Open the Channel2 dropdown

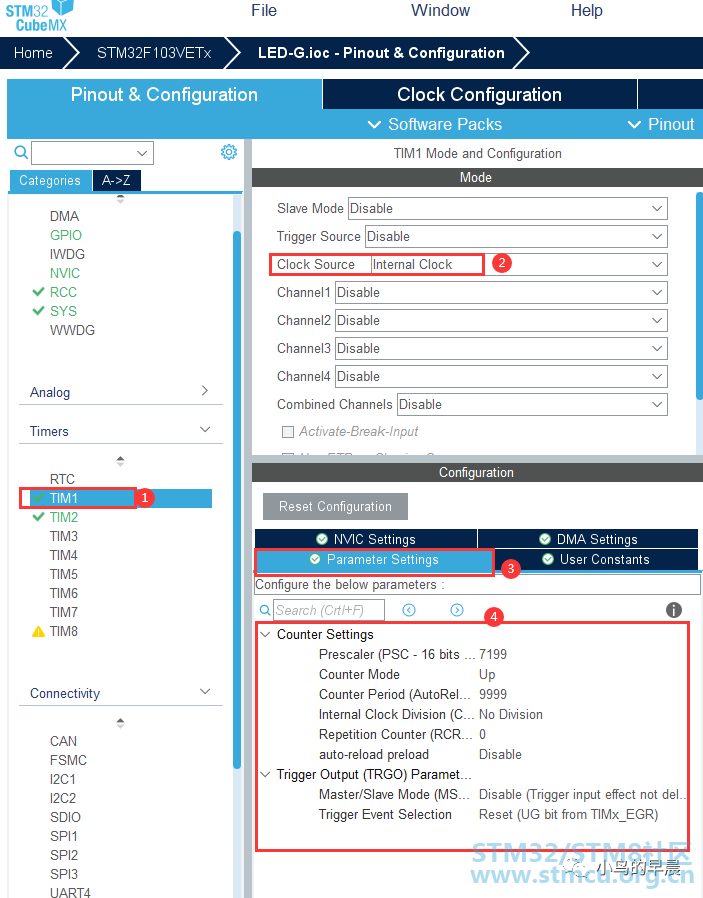click(x=501, y=321)
